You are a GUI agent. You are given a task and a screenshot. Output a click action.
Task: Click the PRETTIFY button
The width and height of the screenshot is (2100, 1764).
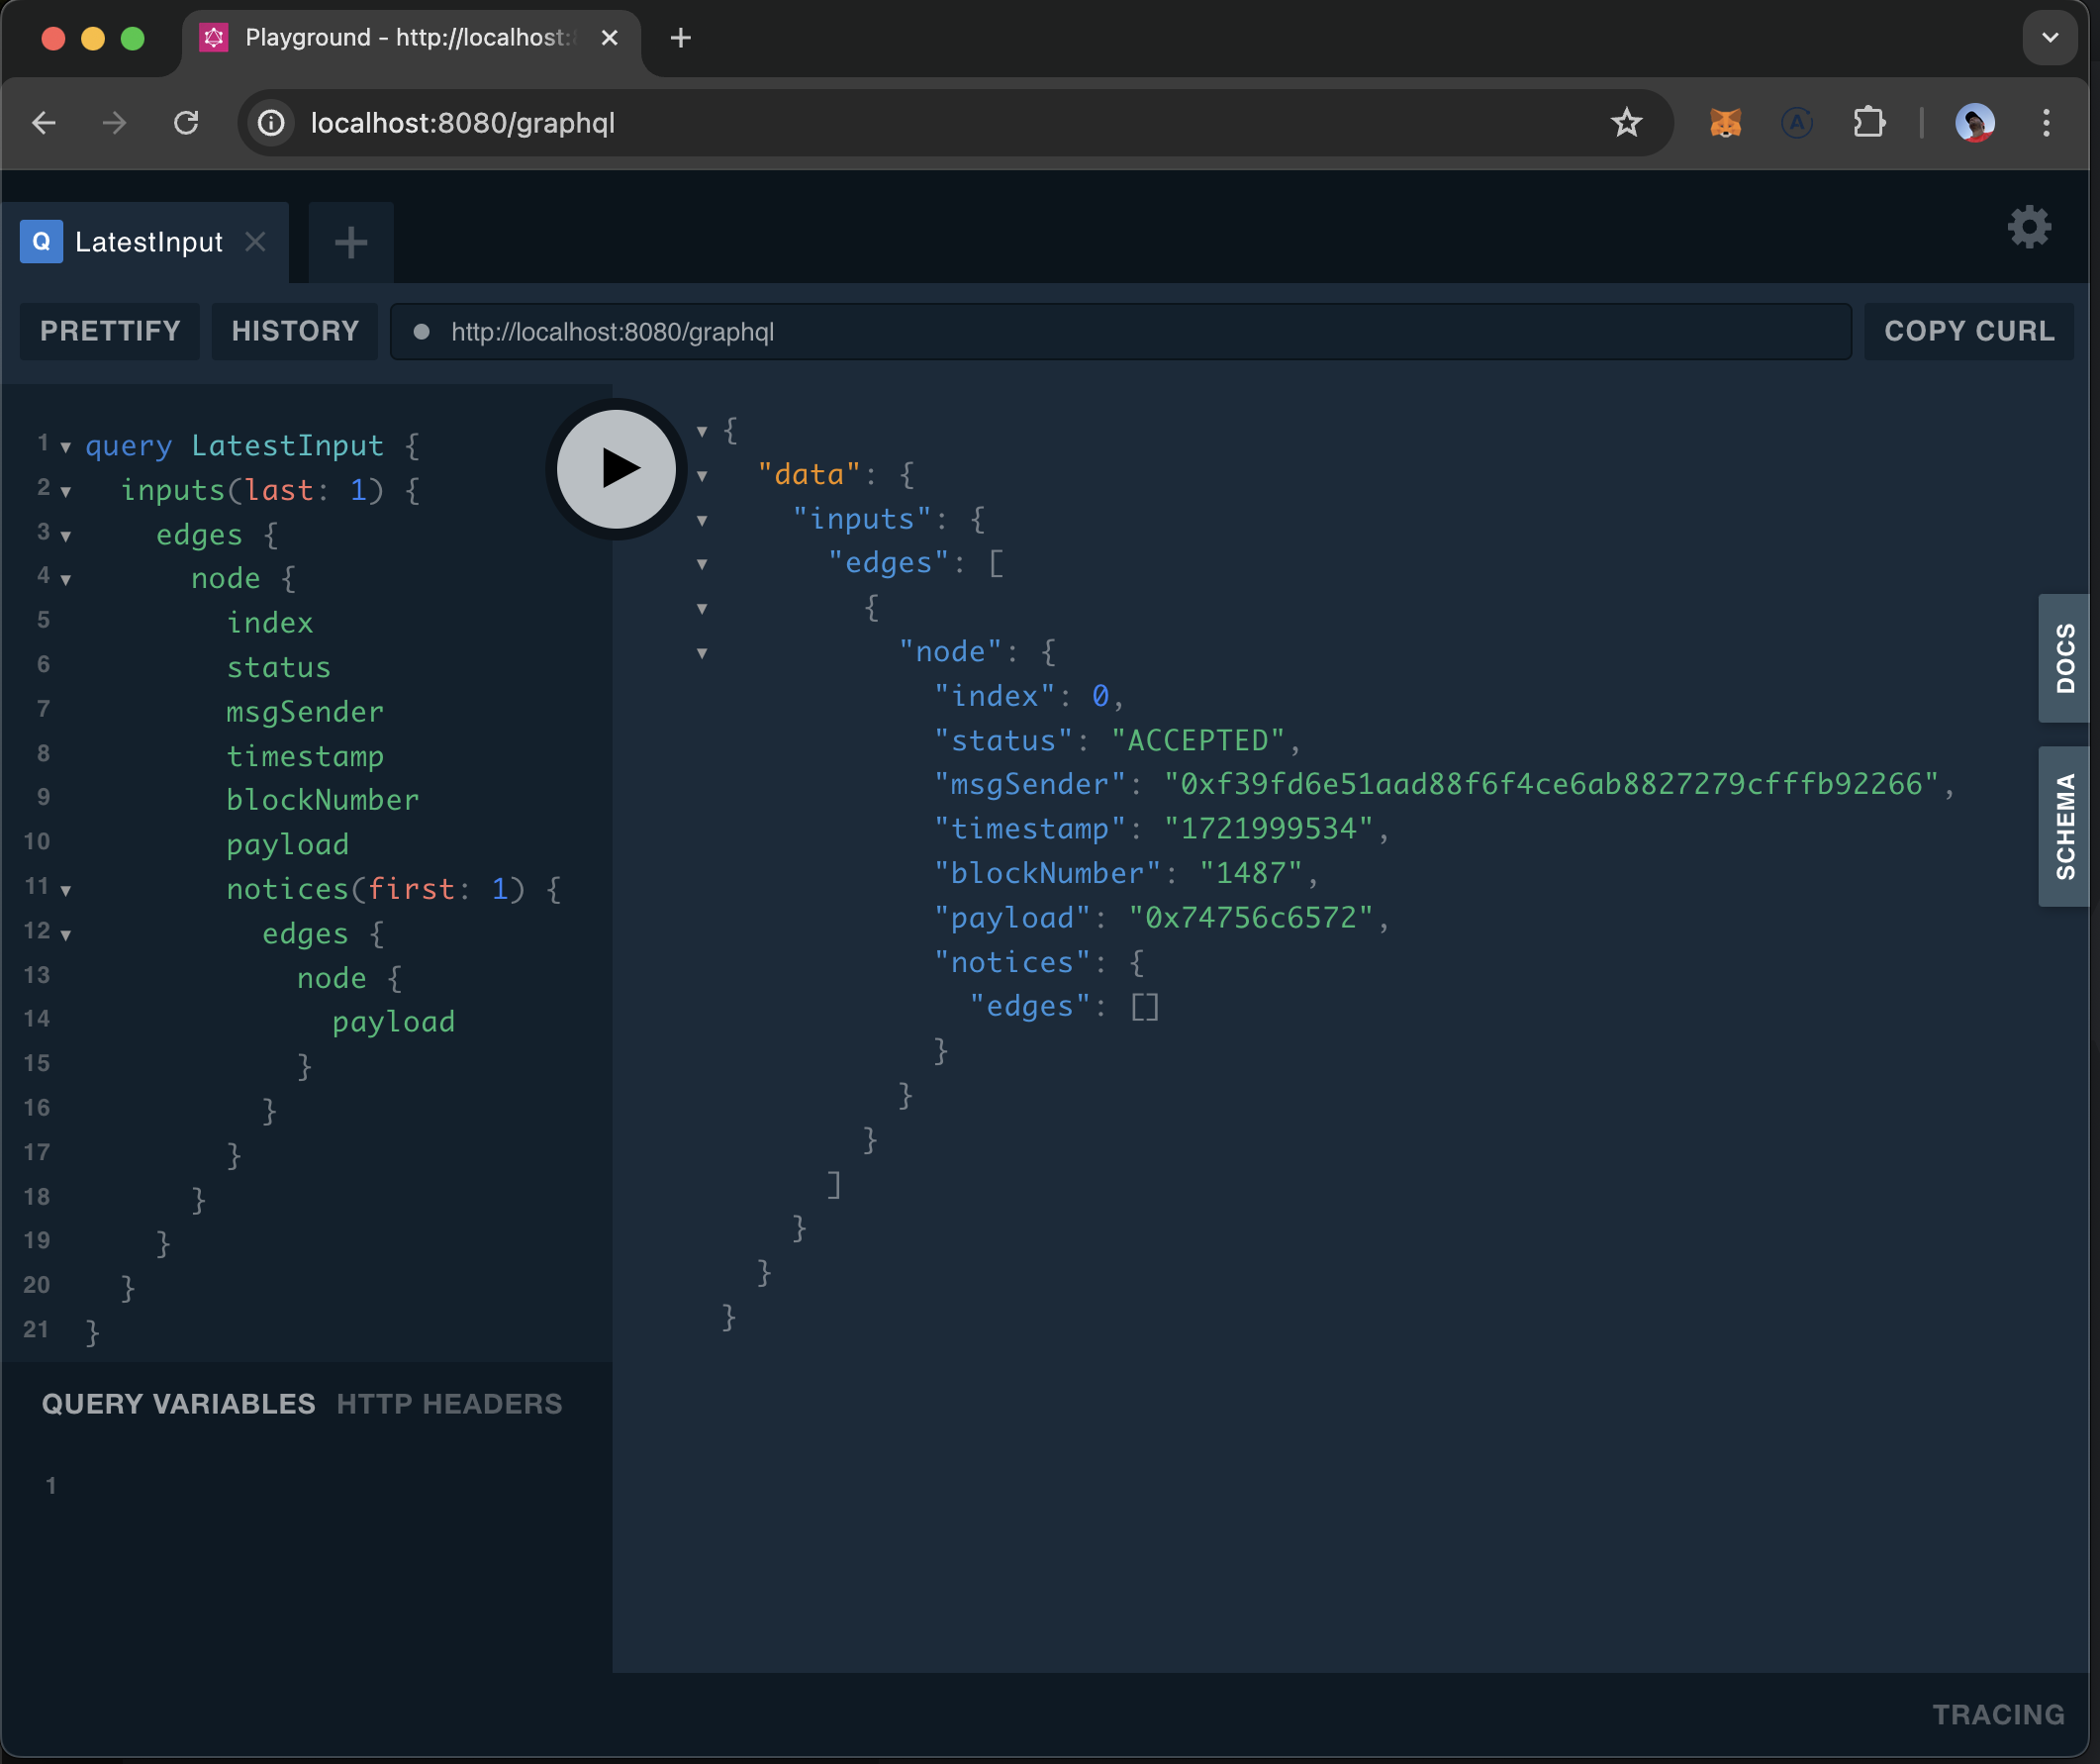coord(110,331)
